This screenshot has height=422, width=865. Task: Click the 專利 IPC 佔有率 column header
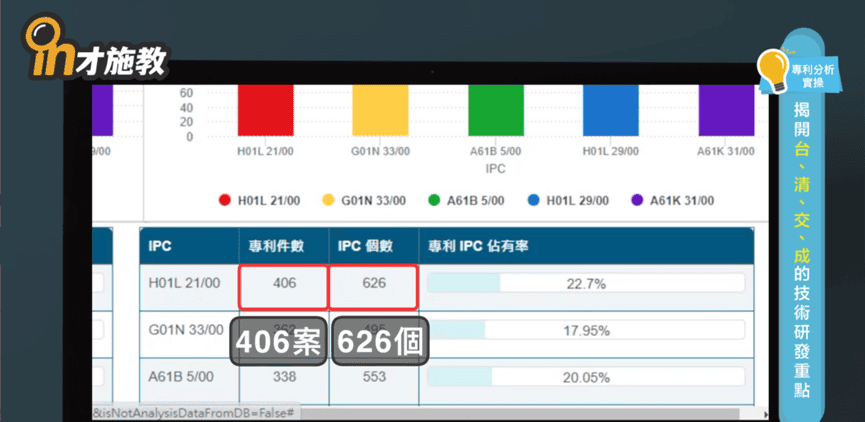[x=479, y=245]
